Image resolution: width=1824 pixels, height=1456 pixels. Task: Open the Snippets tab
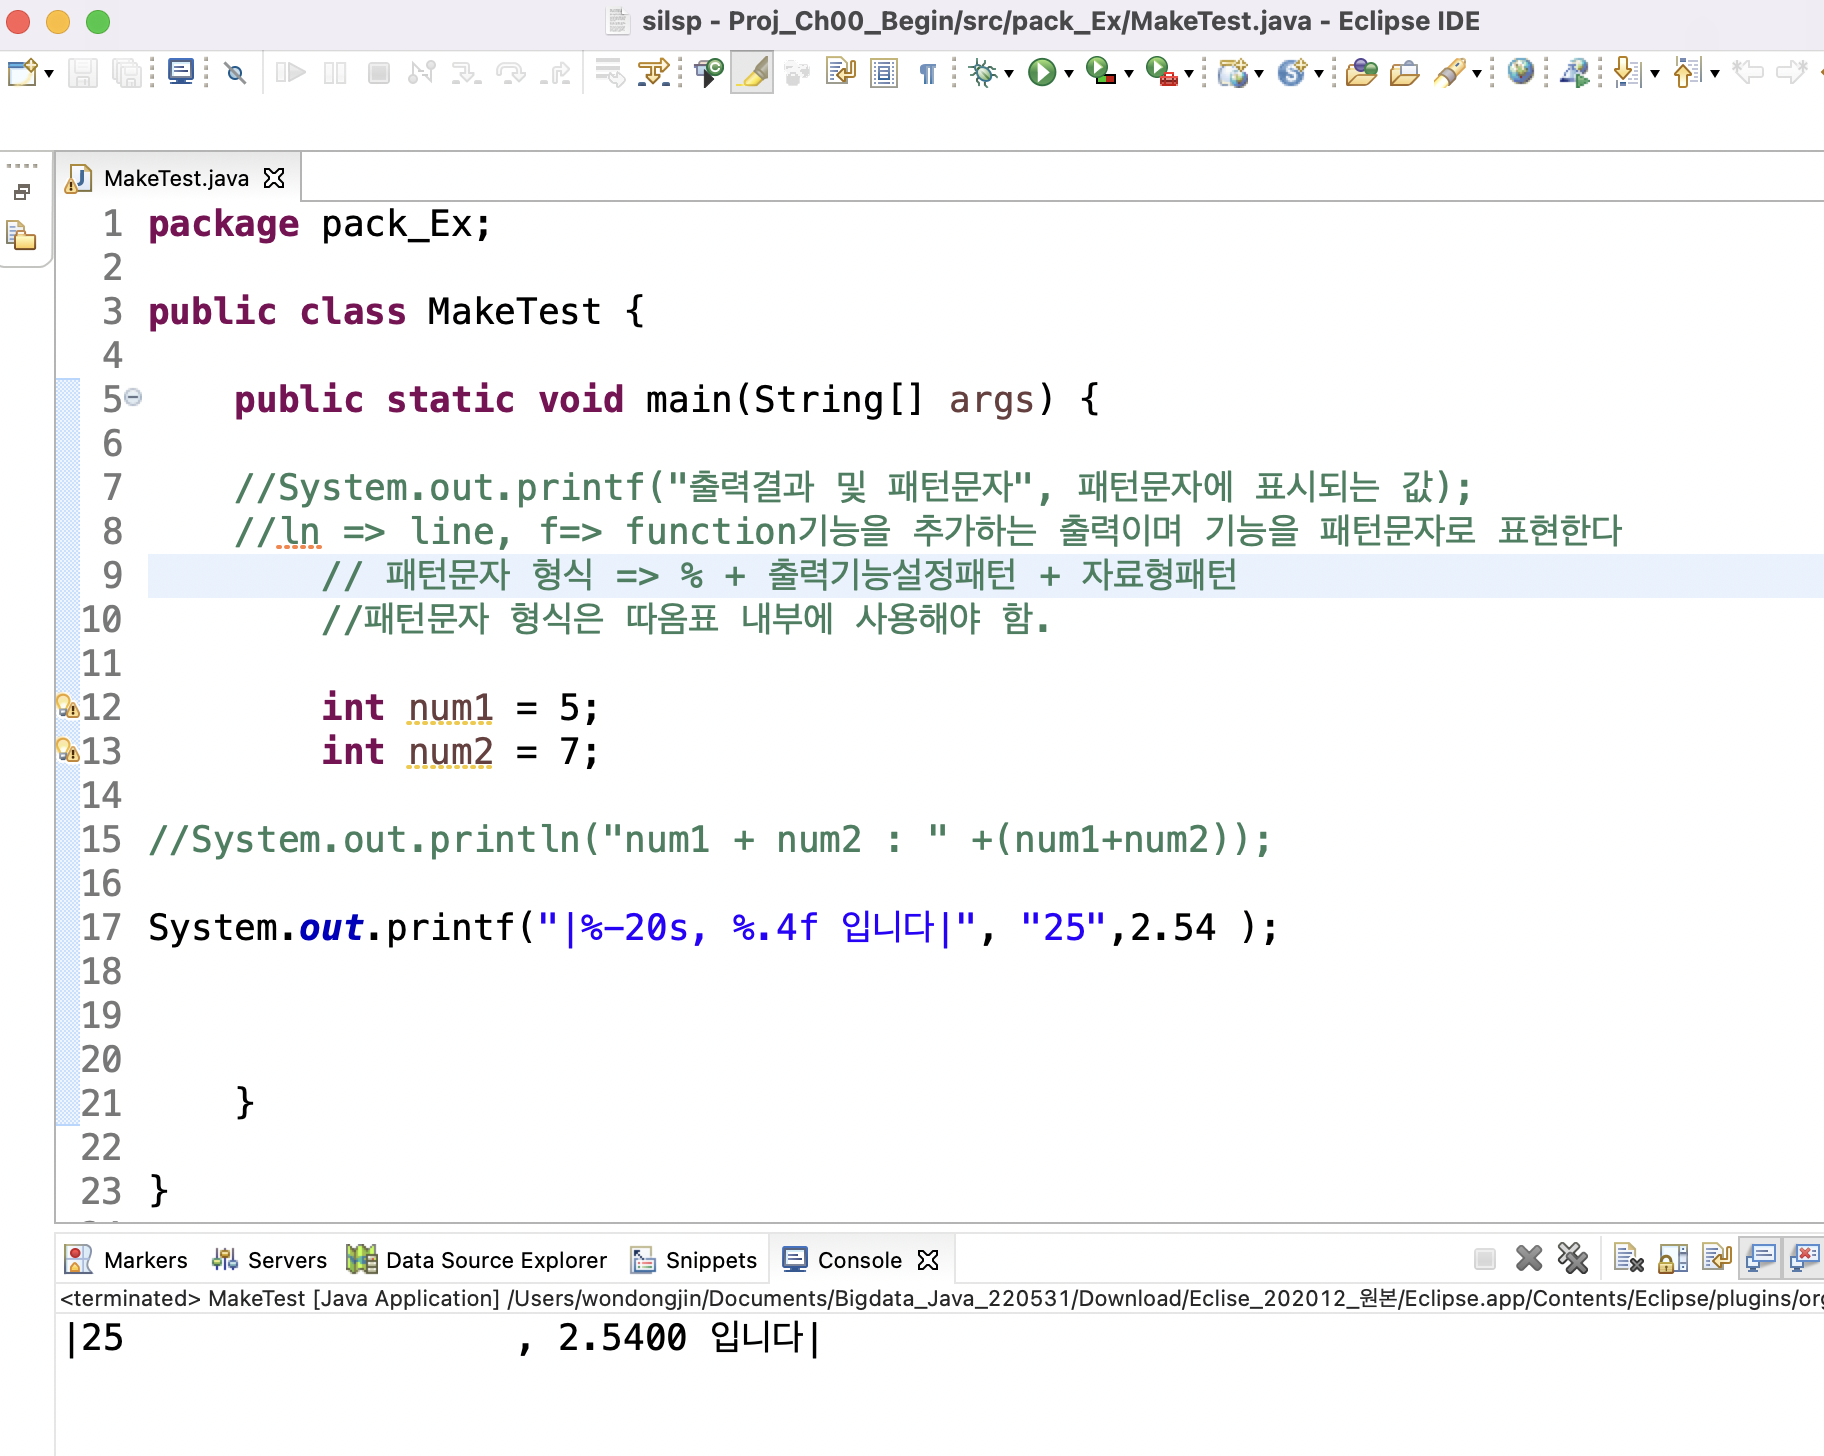693,1260
